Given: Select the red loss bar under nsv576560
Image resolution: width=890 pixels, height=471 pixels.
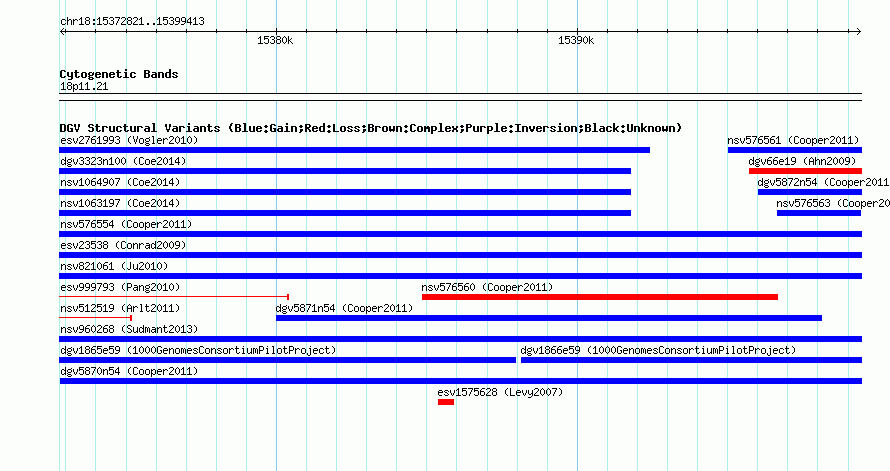Looking at the screenshot, I should [600, 297].
